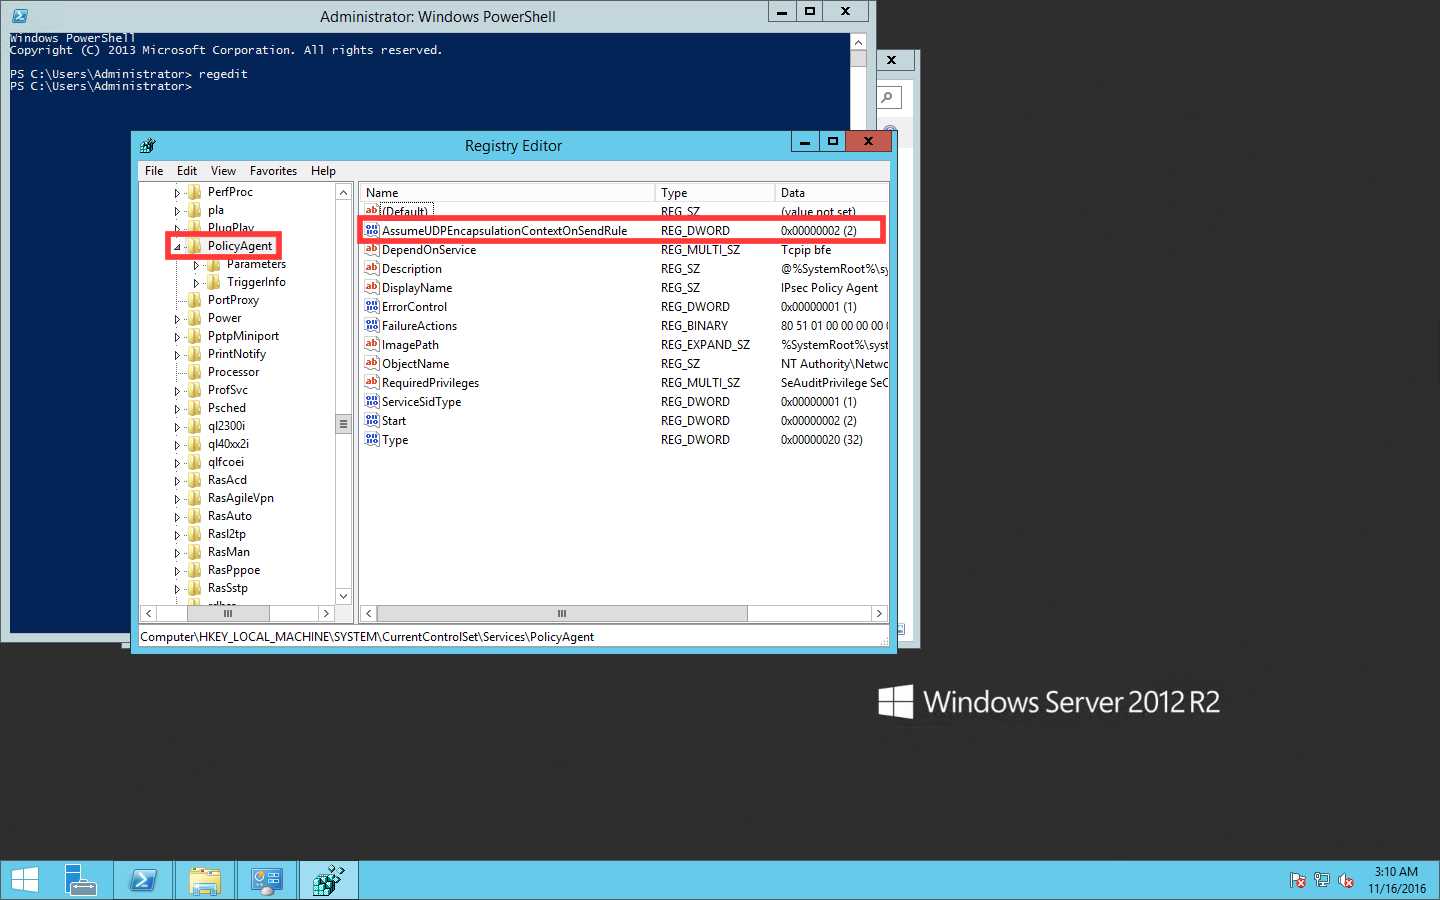Click the PowerShell window scroll-up arrow
The image size is (1440, 900).
coord(858,42)
